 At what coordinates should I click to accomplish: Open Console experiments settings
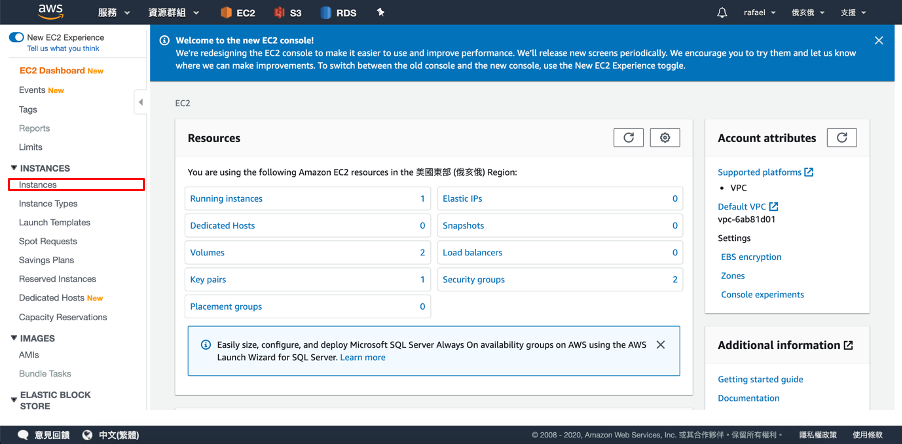point(762,294)
